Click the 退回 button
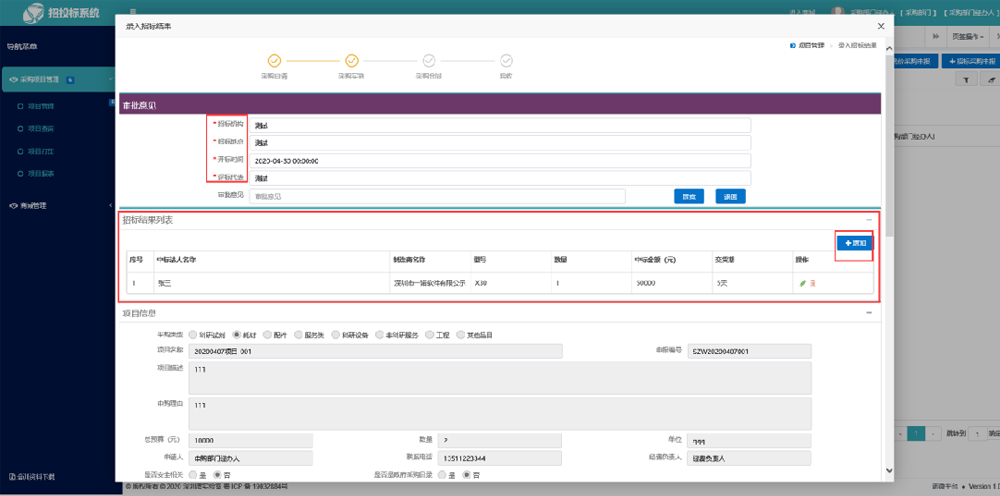The image size is (1000, 496). pos(730,196)
